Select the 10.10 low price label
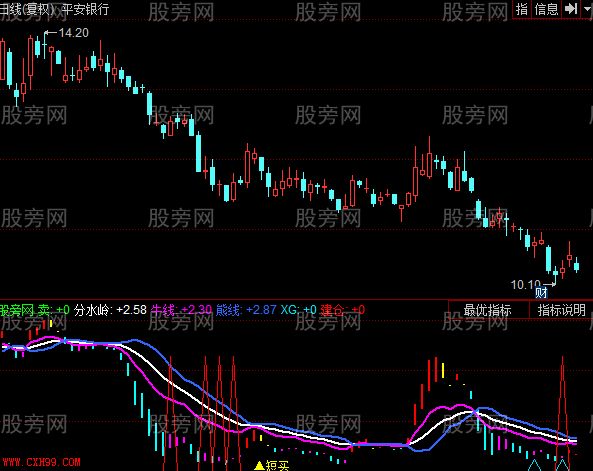The height and width of the screenshot is (471, 593). point(526,284)
